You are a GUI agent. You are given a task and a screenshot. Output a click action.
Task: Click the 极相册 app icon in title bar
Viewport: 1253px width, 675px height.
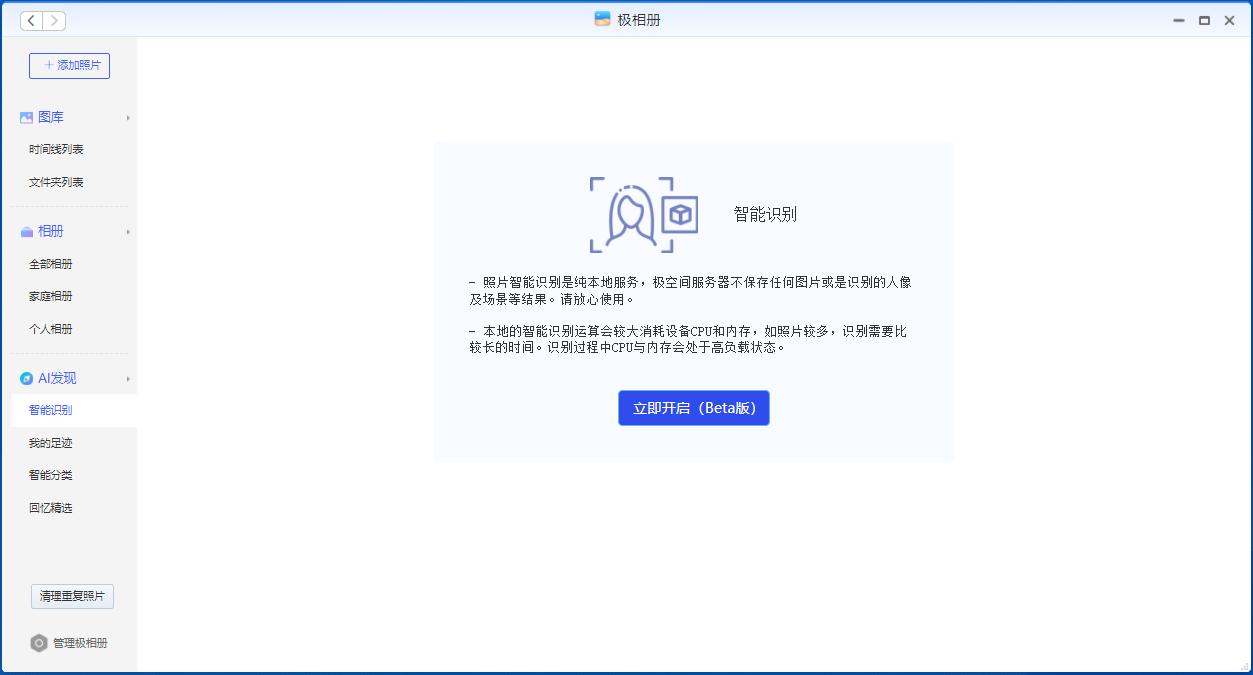(601, 18)
